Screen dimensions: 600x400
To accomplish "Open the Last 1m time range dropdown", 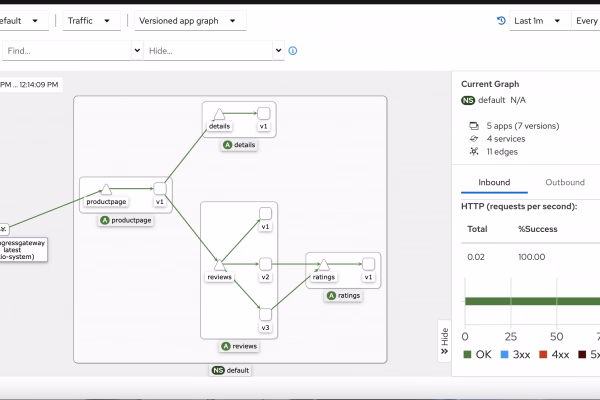I will pyautogui.click(x=540, y=21).
